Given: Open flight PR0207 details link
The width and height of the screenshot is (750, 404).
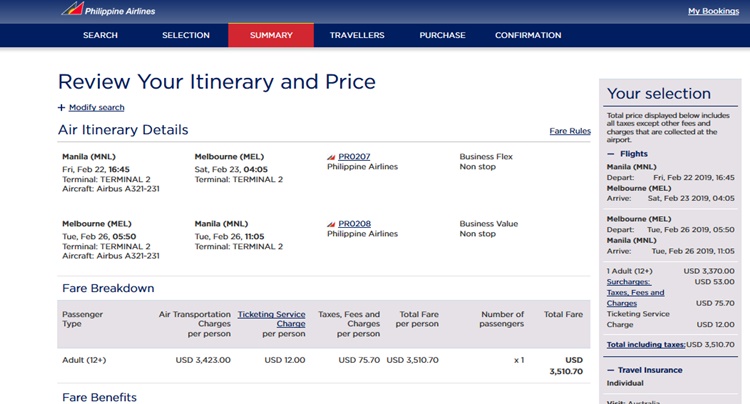Looking at the screenshot, I should 354,157.
